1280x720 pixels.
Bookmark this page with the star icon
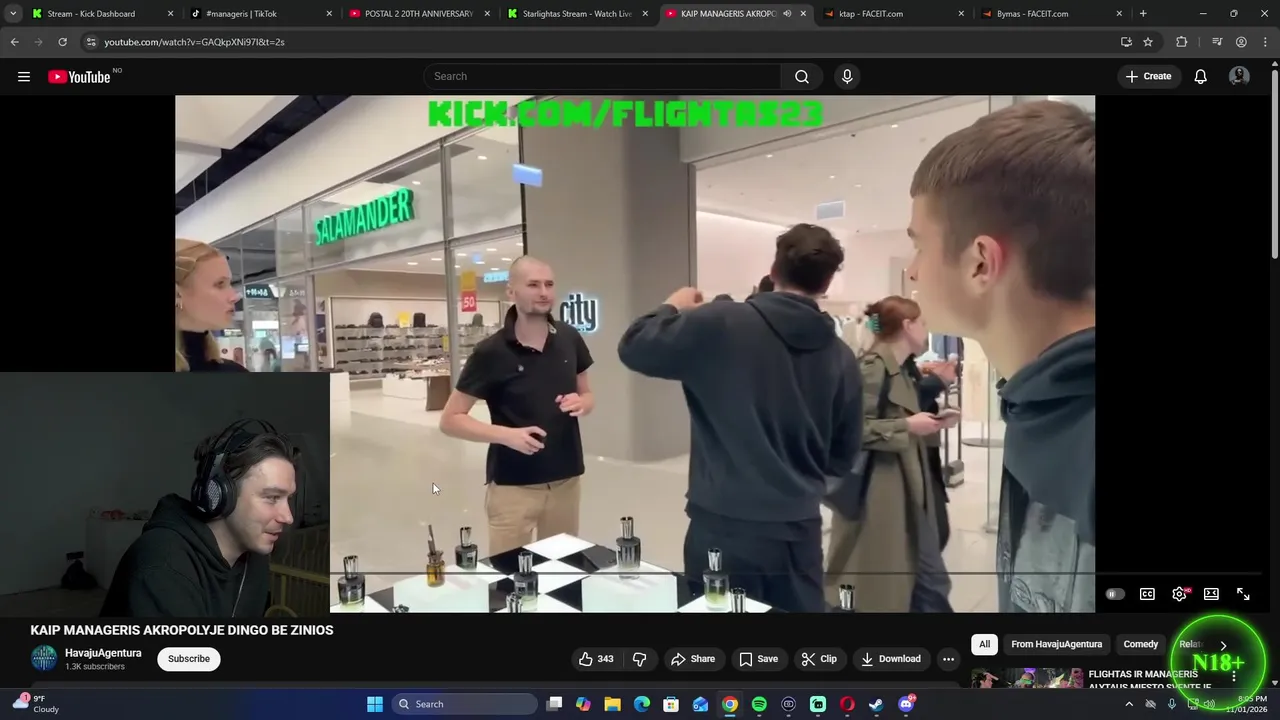(1148, 42)
